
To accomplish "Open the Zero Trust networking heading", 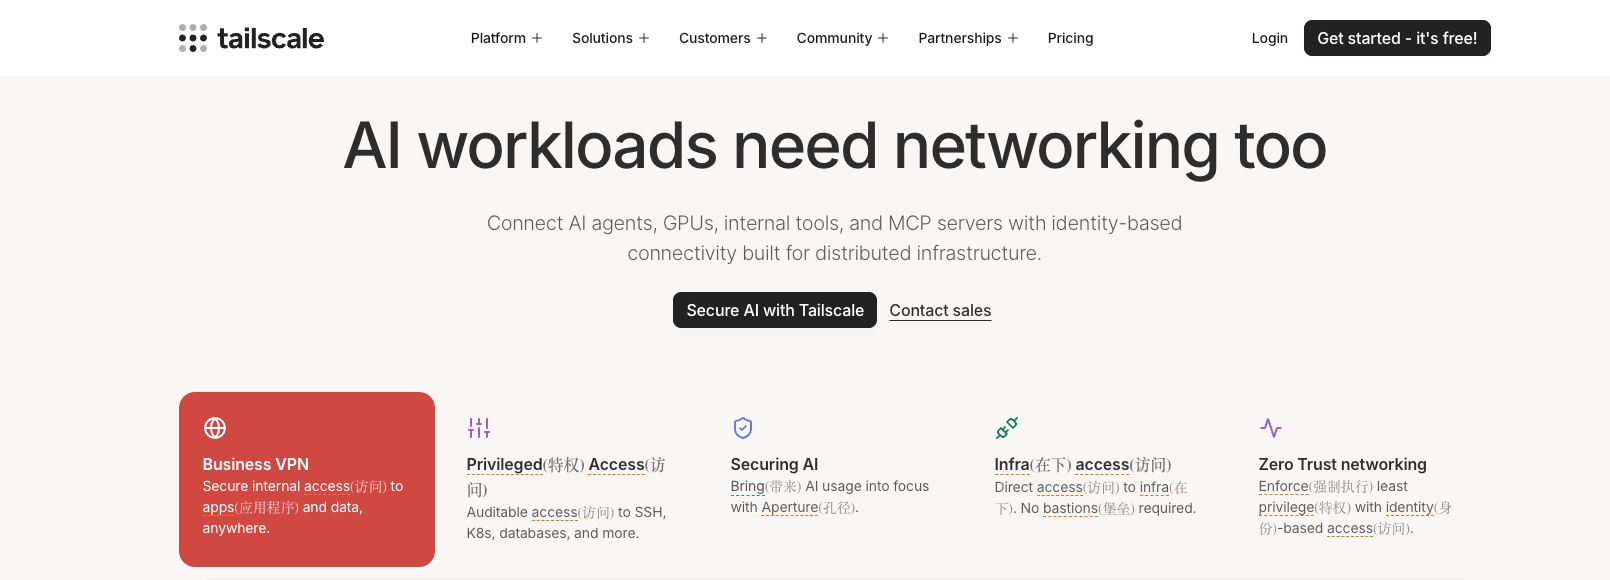I will (x=1342, y=464).
